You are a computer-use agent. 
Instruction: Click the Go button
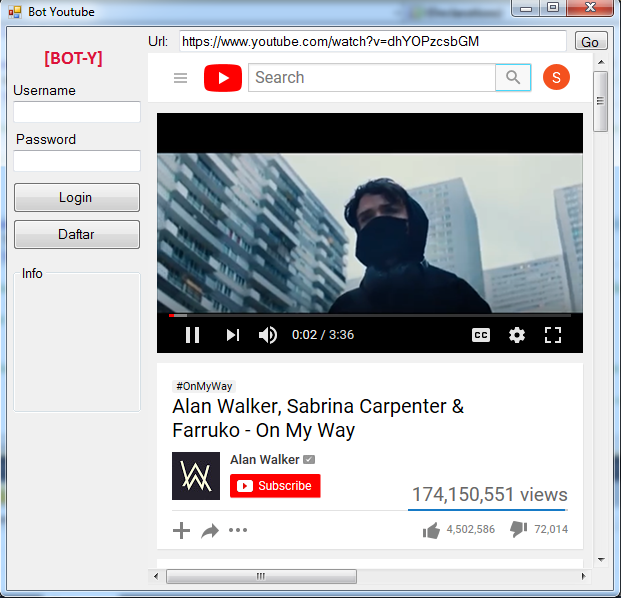(x=591, y=41)
